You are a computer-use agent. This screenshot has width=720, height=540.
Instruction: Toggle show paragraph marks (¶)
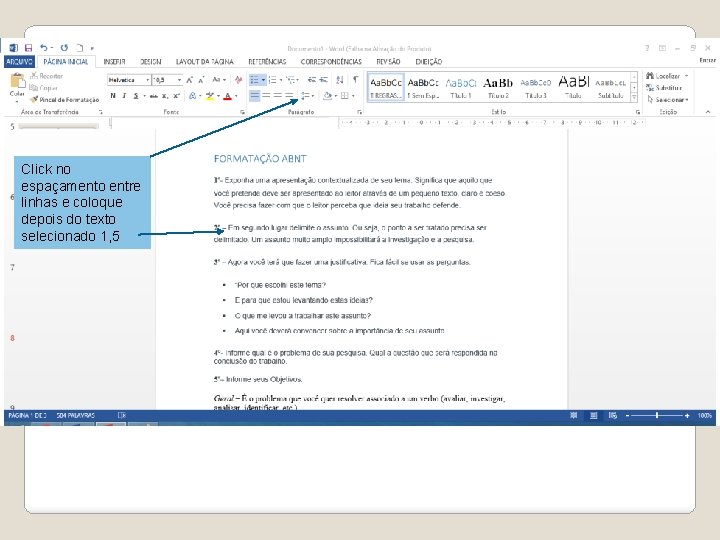tap(356, 79)
